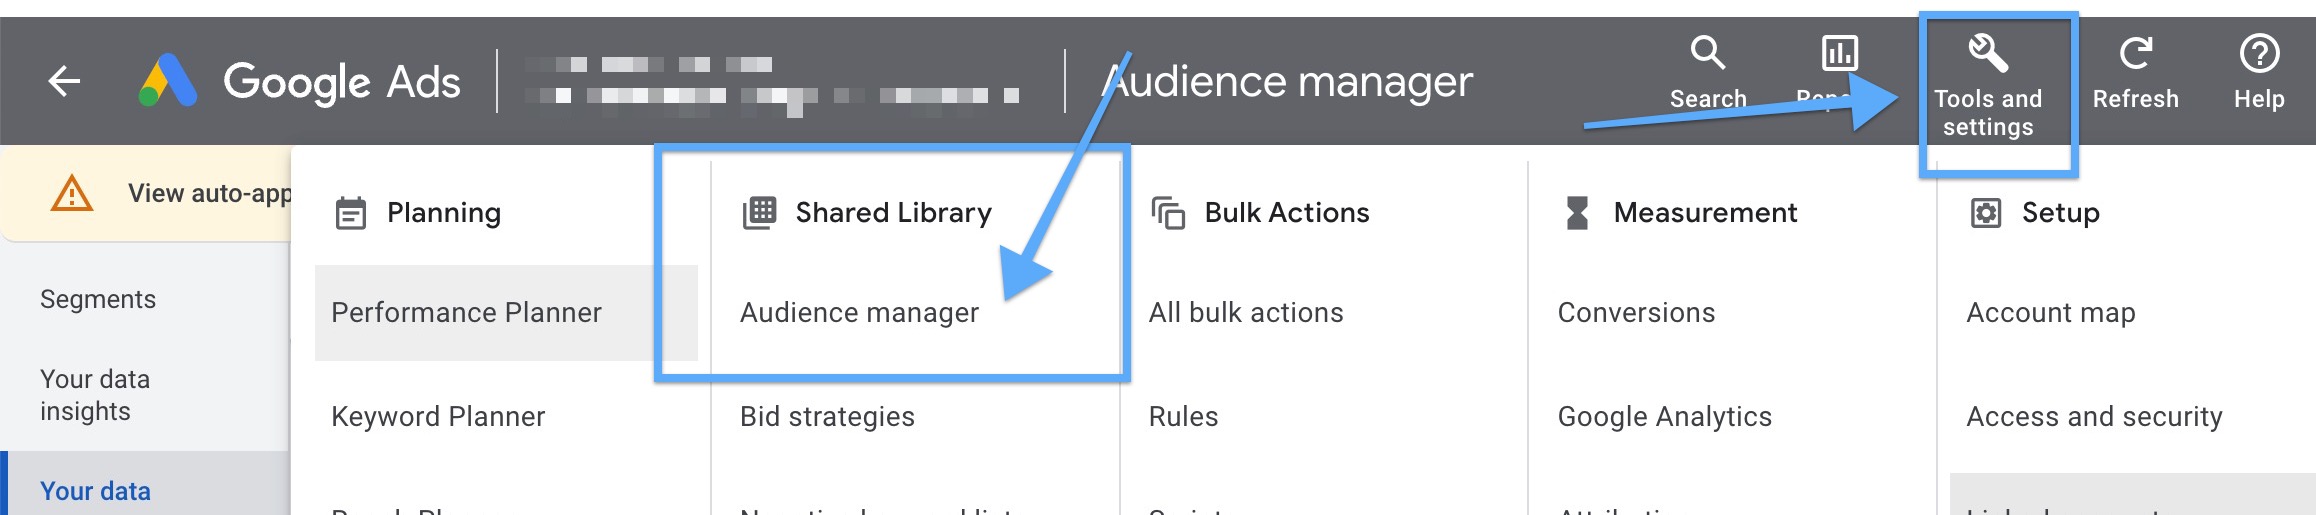Viewport: 2316px width, 515px height.
Task: Select Audience manager menu item
Action: (859, 313)
